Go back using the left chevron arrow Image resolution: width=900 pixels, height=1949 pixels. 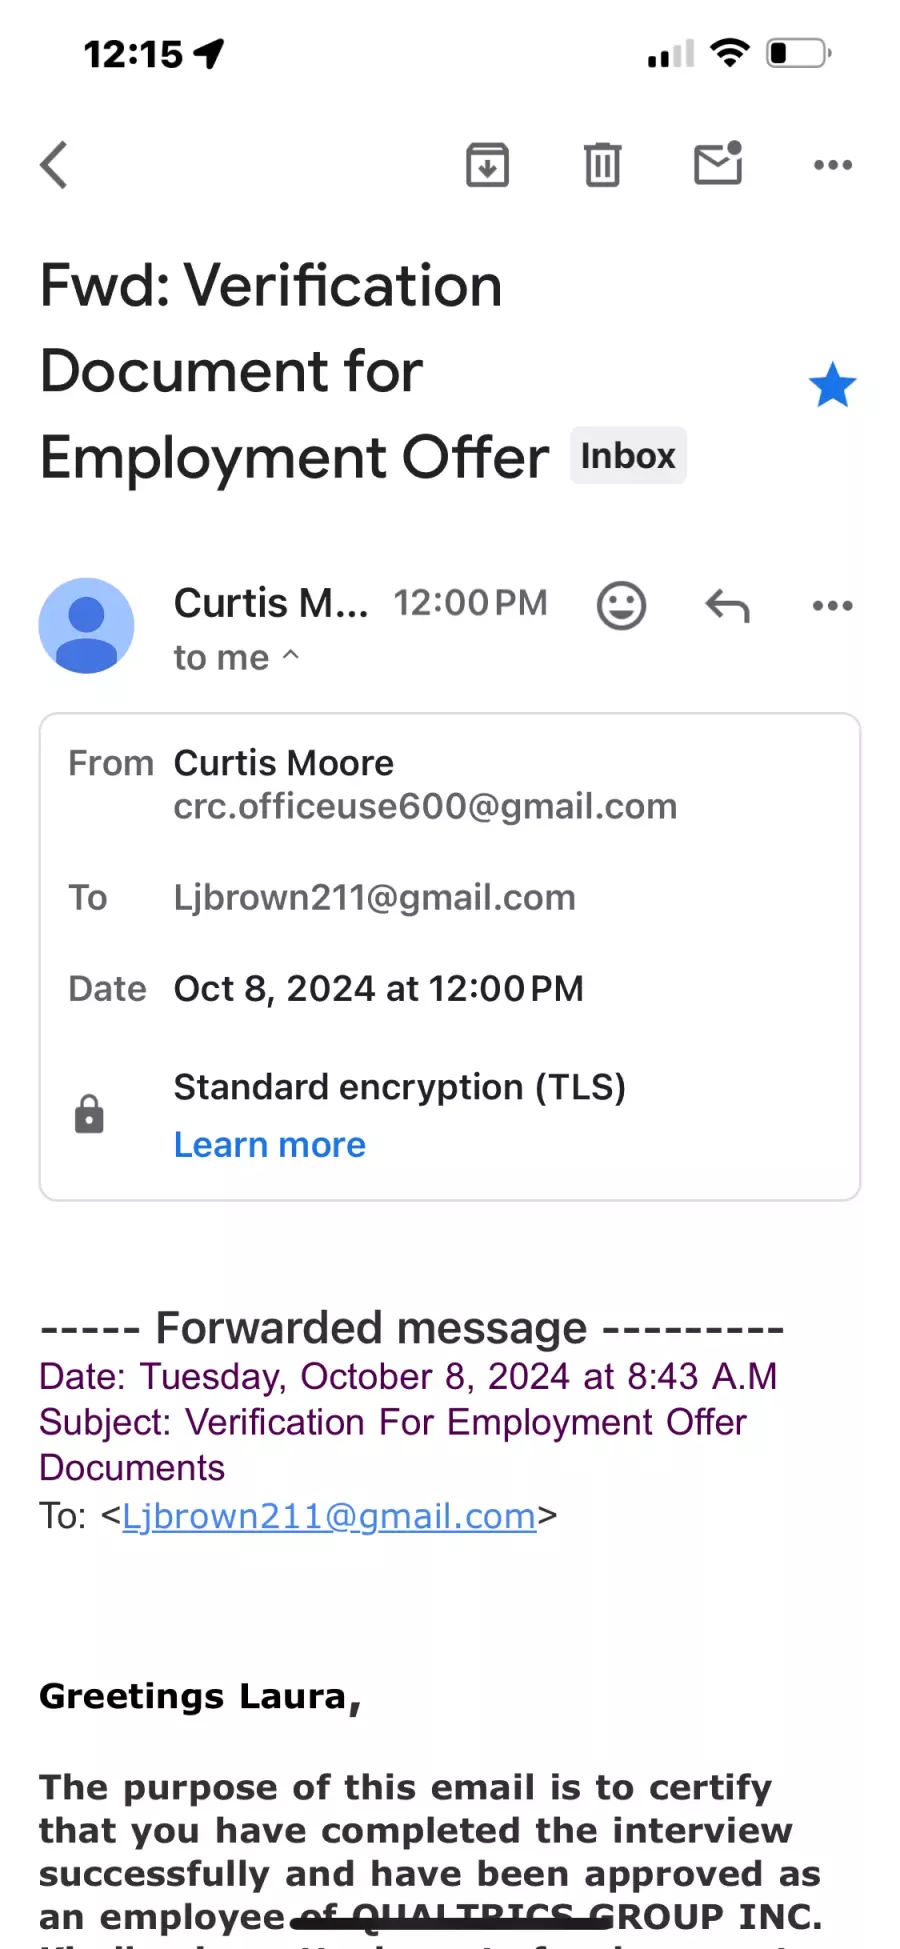click(x=54, y=165)
